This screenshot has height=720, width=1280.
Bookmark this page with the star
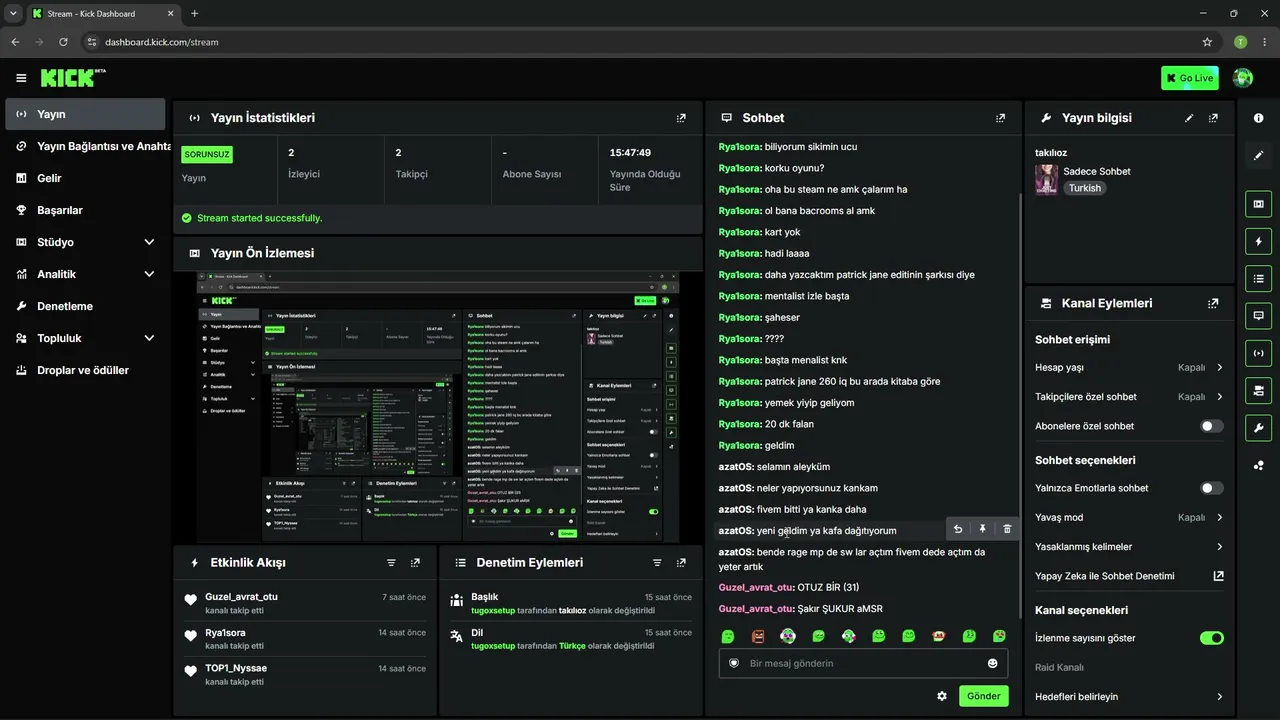(x=1207, y=42)
